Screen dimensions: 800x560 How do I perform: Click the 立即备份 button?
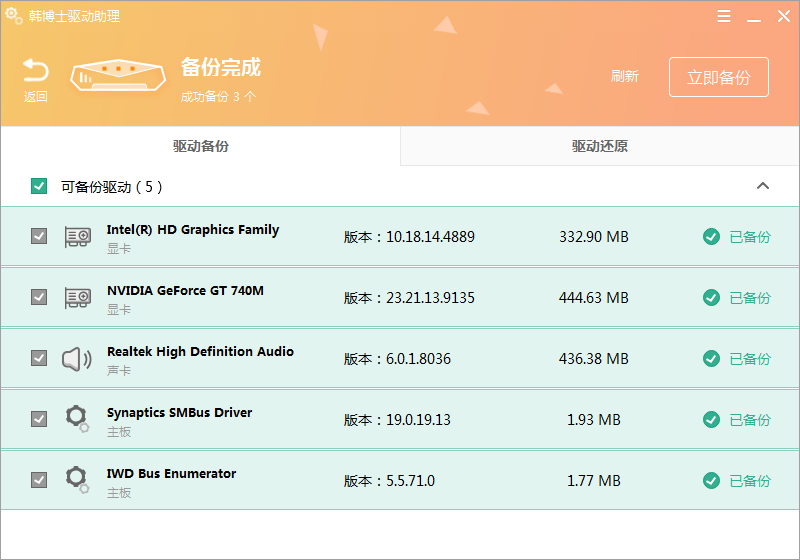click(718, 77)
